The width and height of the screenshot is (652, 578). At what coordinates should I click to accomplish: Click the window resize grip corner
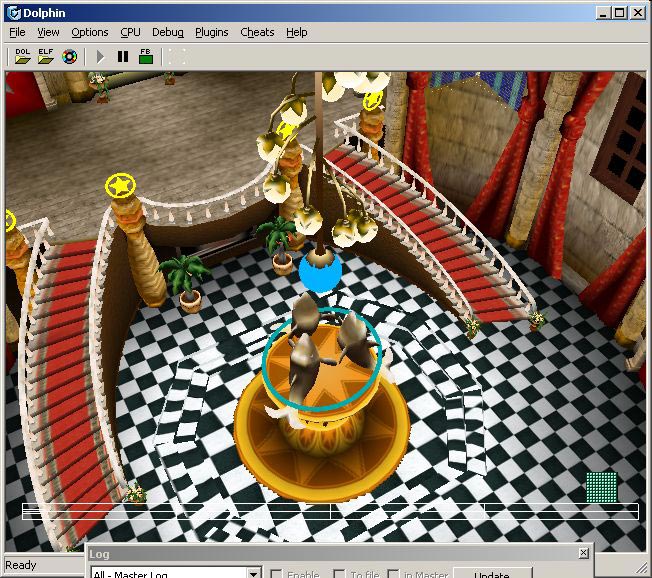tap(642, 569)
